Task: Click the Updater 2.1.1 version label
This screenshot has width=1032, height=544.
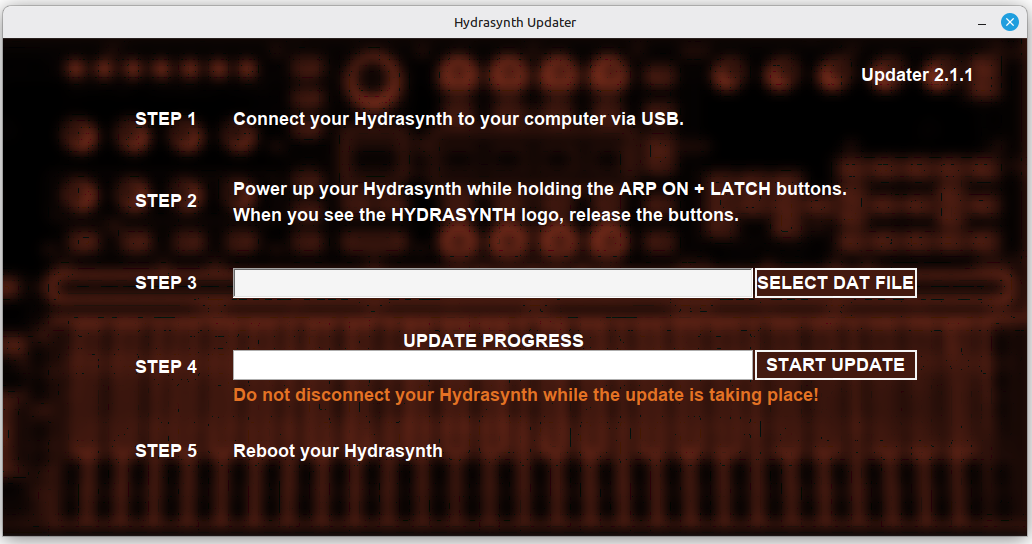Action: click(x=917, y=75)
